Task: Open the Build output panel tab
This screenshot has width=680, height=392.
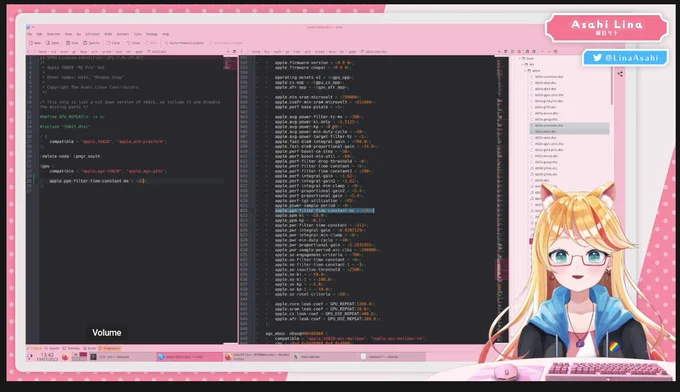Action: [89, 348]
